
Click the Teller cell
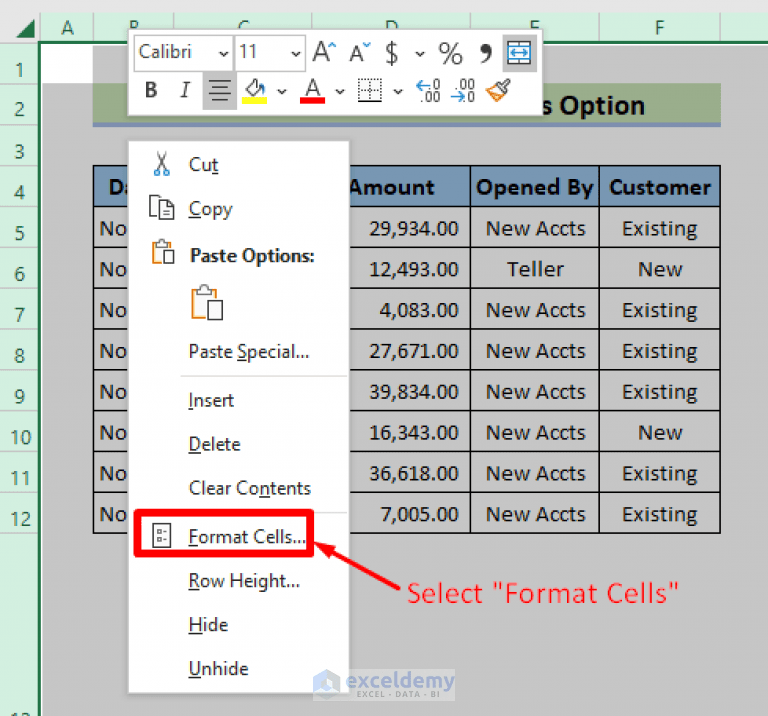(x=535, y=269)
